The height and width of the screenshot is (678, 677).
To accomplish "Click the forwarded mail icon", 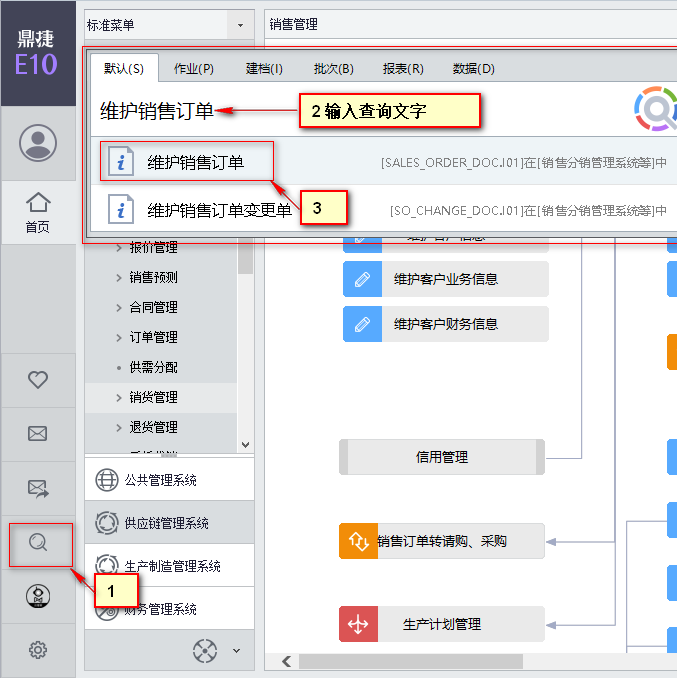I will tap(38, 488).
